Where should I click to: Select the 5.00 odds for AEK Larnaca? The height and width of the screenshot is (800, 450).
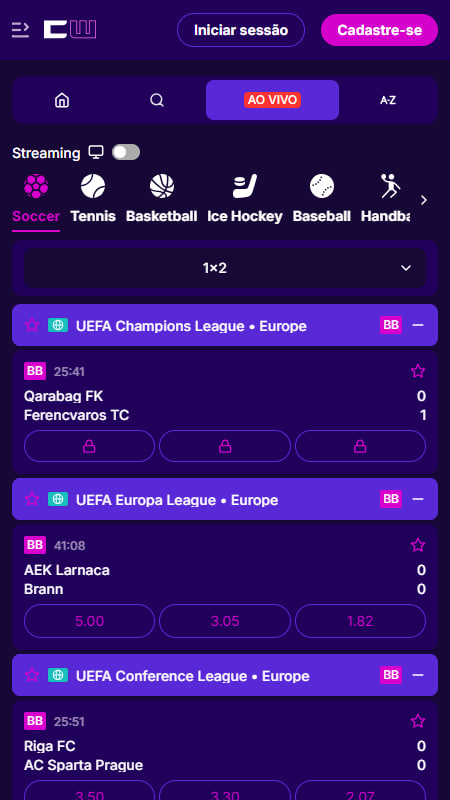click(89, 621)
